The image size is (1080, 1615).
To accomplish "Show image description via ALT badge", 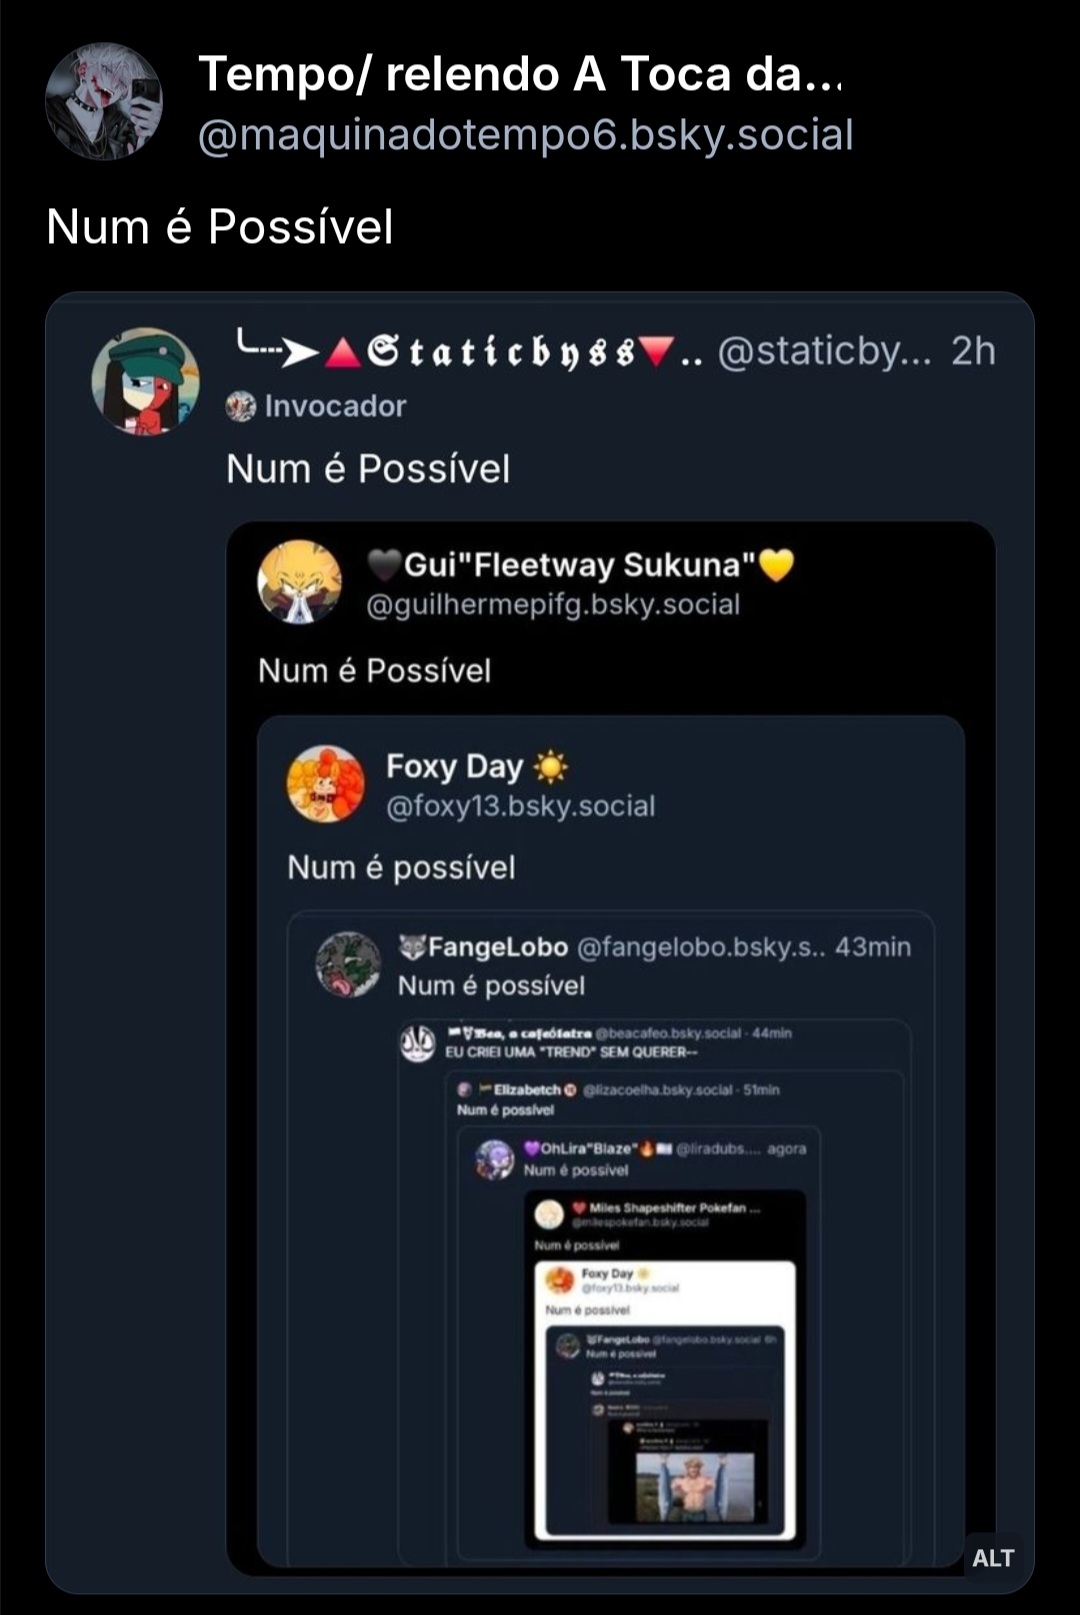I will [x=992, y=1557].
